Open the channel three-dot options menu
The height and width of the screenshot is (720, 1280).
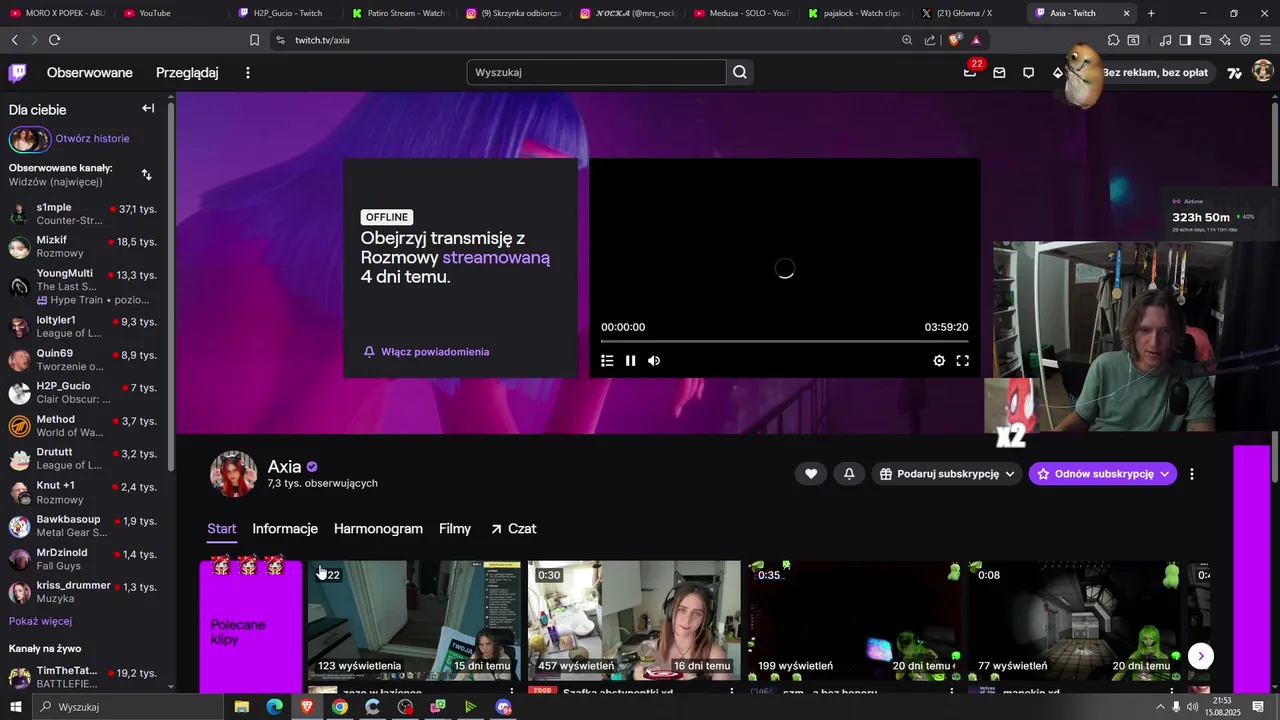(1191, 474)
